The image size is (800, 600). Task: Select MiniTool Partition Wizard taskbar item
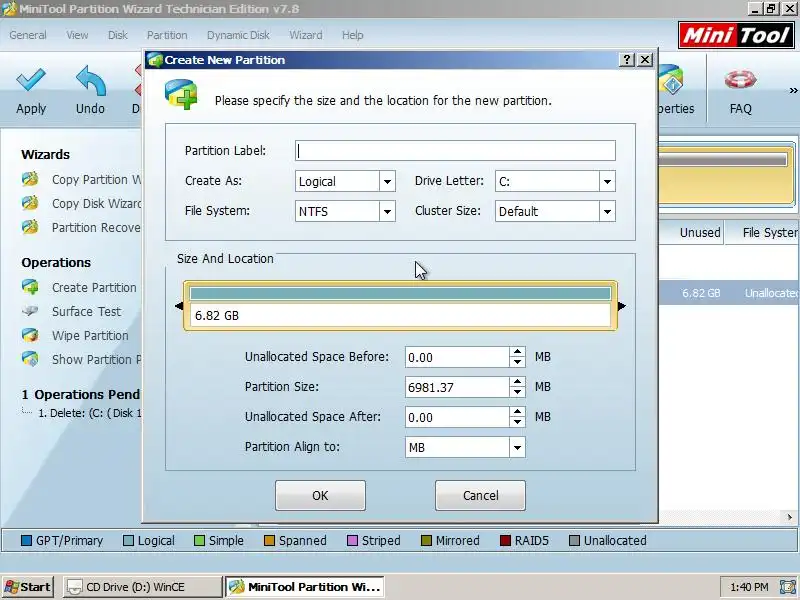pyautogui.click(x=305, y=587)
